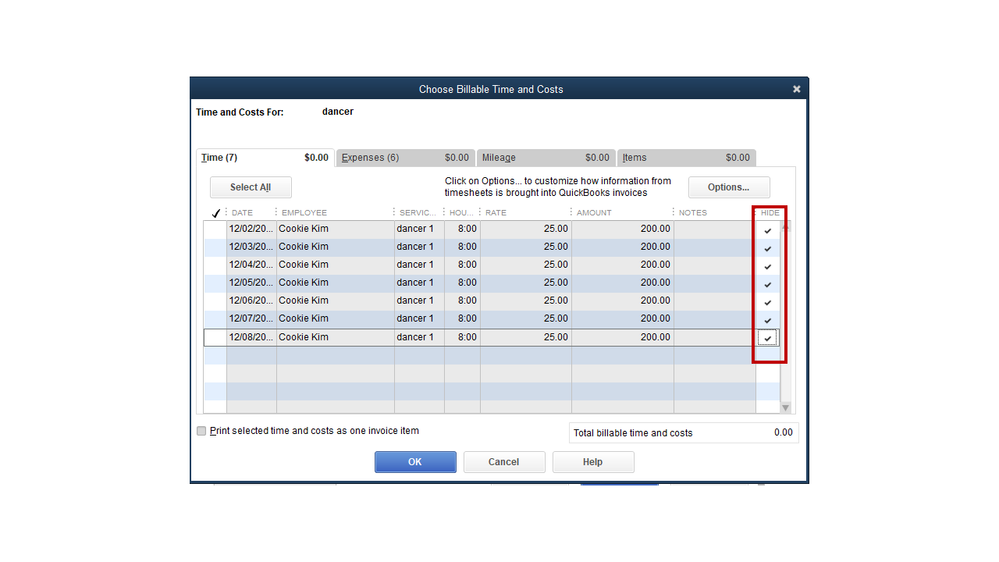The height and width of the screenshot is (562, 999).
Task: Toggle Print selected time and costs checkbox
Action: tap(201, 431)
